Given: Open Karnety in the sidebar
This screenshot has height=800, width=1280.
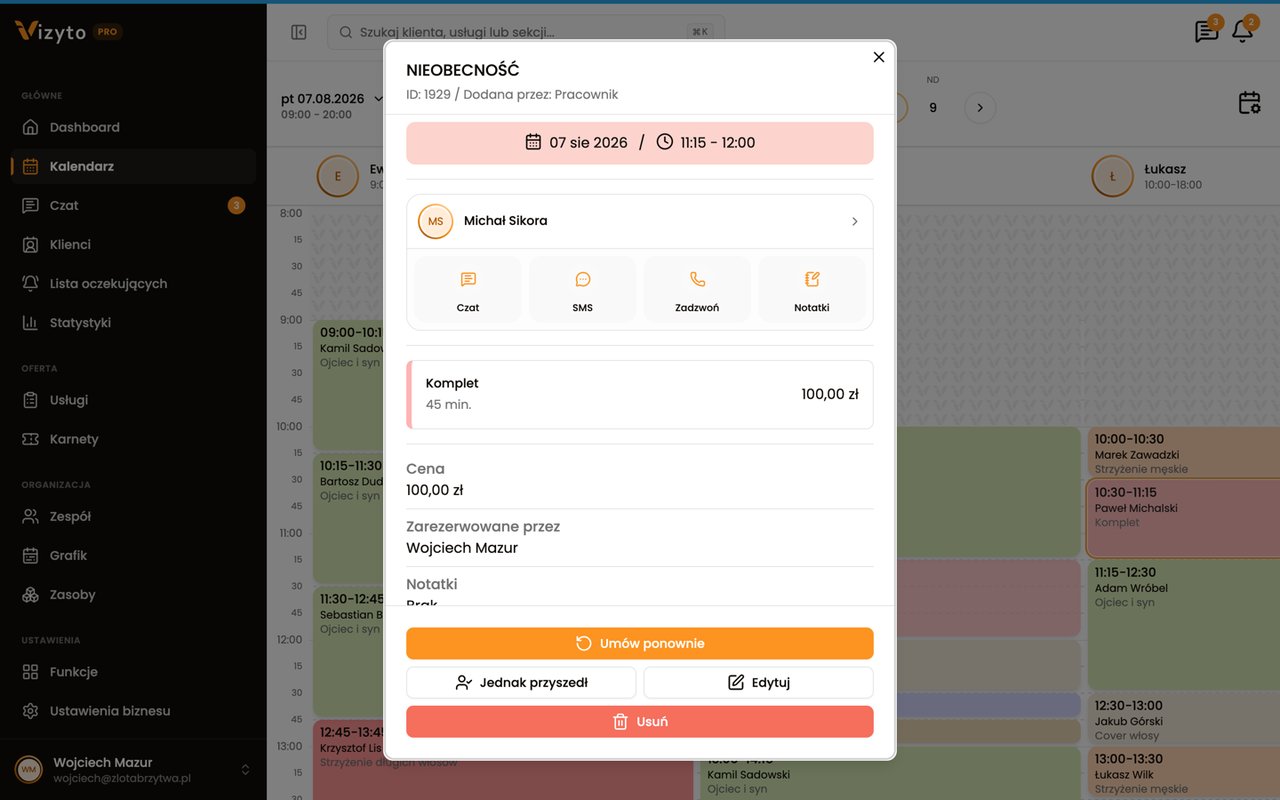Looking at the screenshot, I should click(133, 439).
